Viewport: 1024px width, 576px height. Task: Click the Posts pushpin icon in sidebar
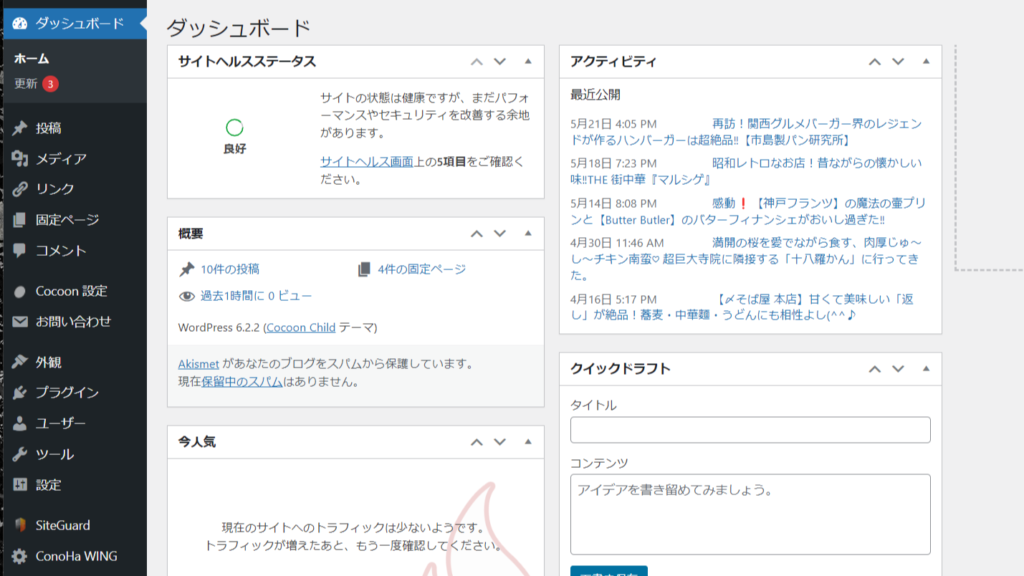[x=20, y=128]
